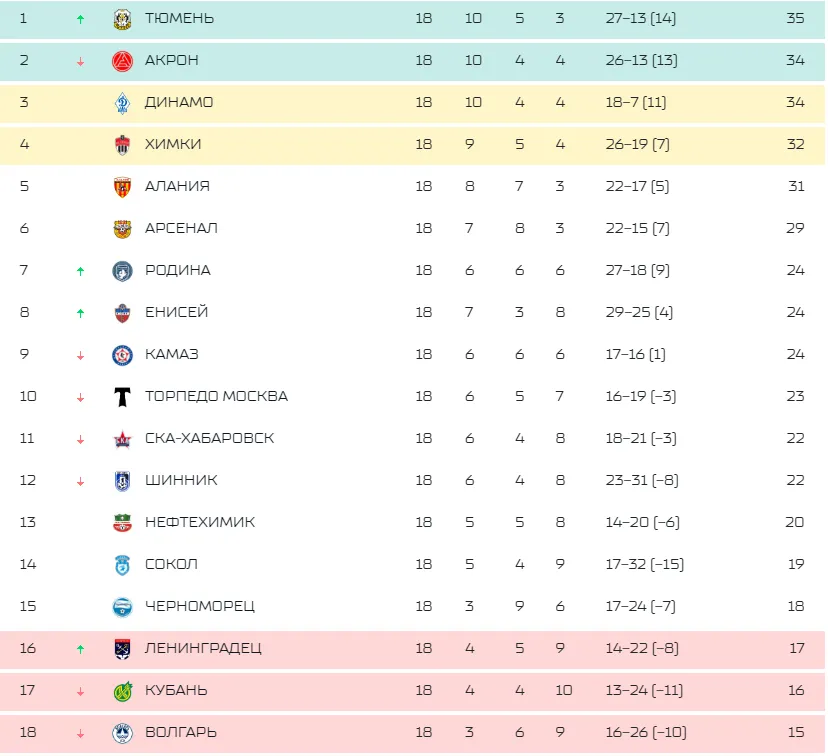
Task: Click green up arrow beside Ленинградец
Action: 80,649
